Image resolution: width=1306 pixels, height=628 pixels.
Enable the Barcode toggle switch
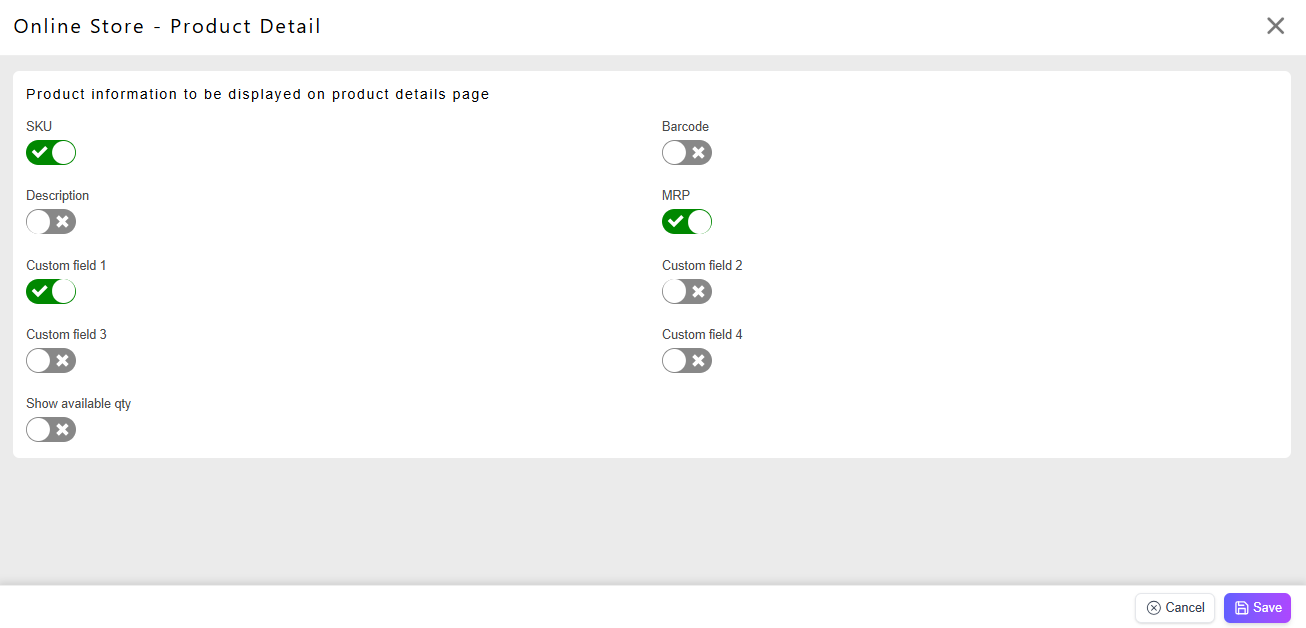687,153
